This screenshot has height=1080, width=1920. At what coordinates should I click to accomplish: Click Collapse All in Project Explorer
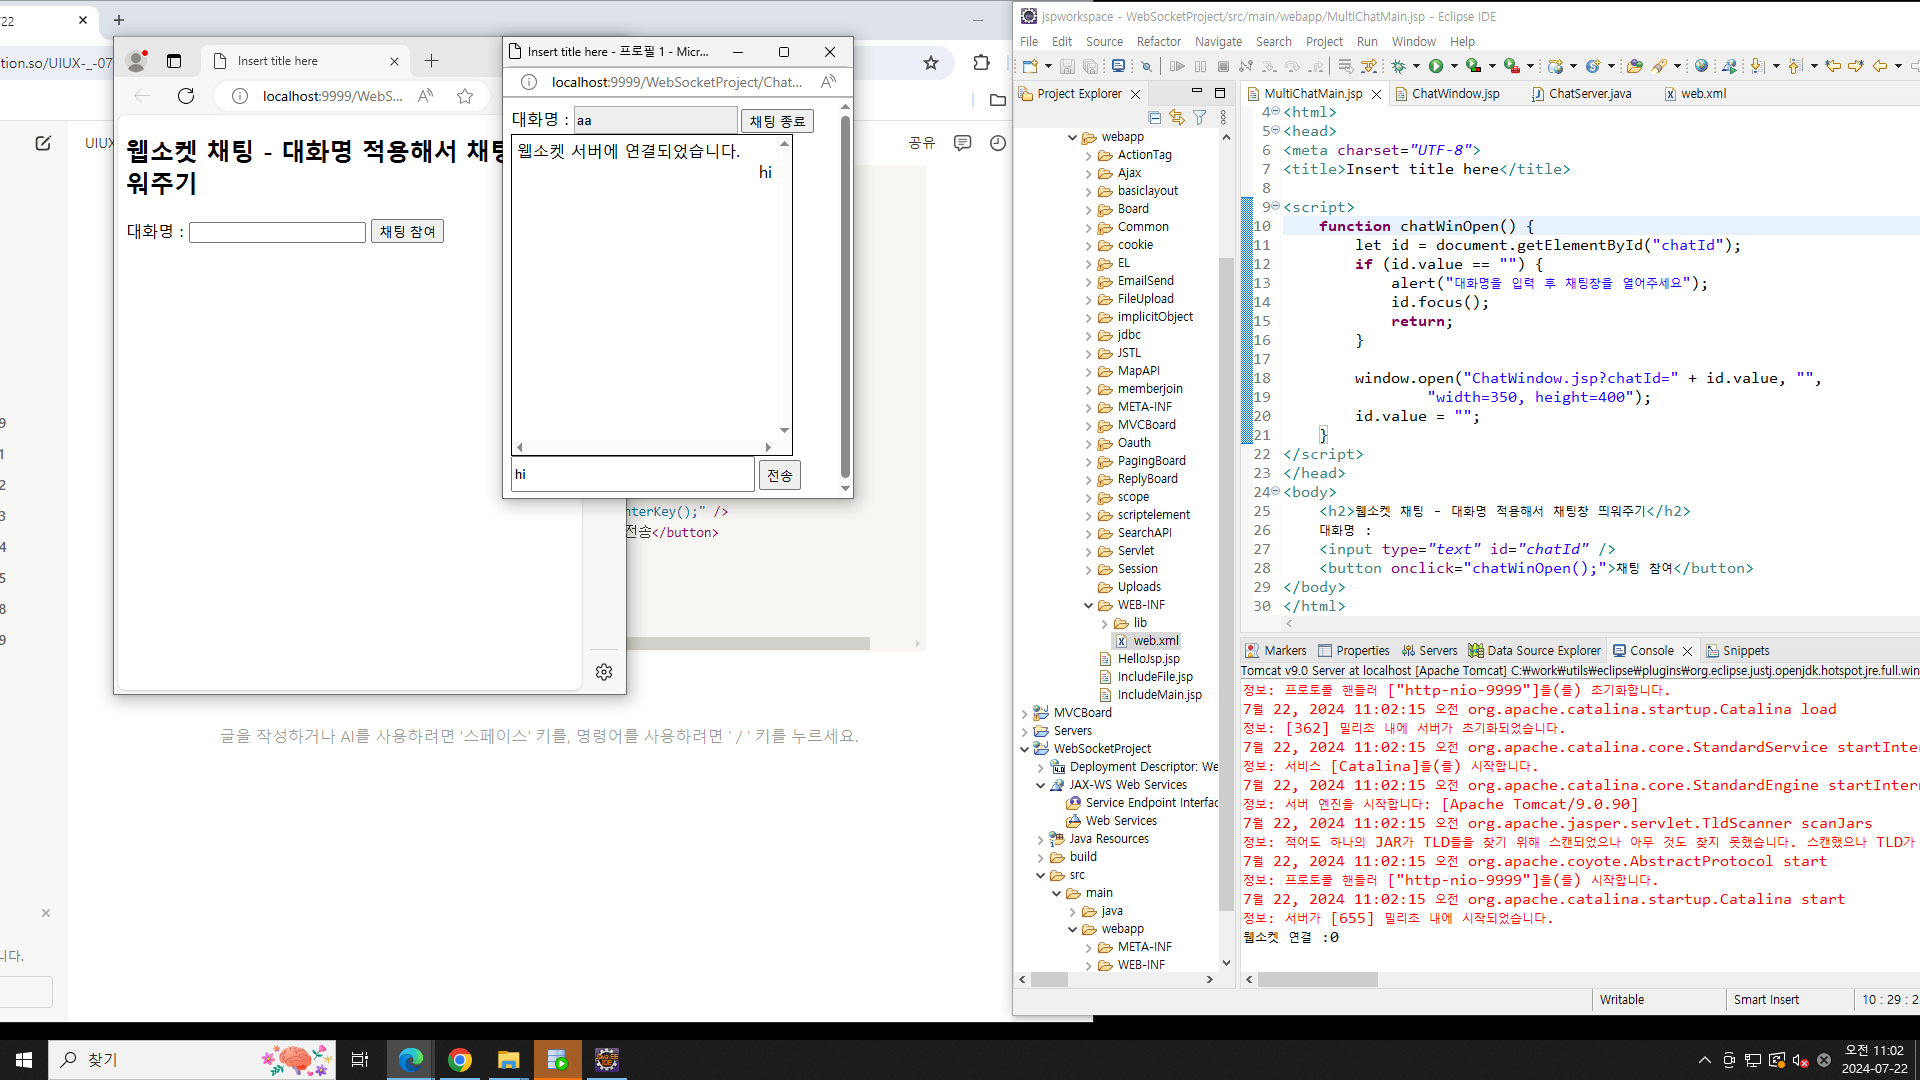click(1155, 118)
